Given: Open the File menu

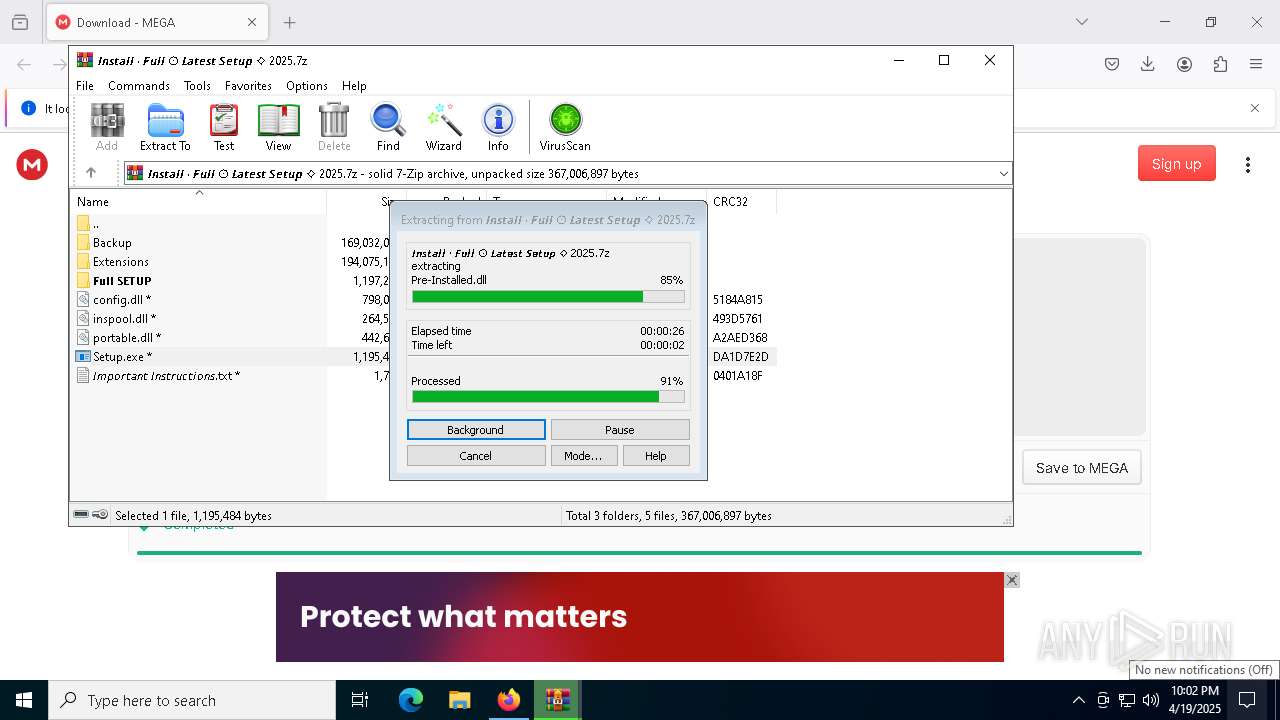Looking at the screenshot, I should click(85, 86).
